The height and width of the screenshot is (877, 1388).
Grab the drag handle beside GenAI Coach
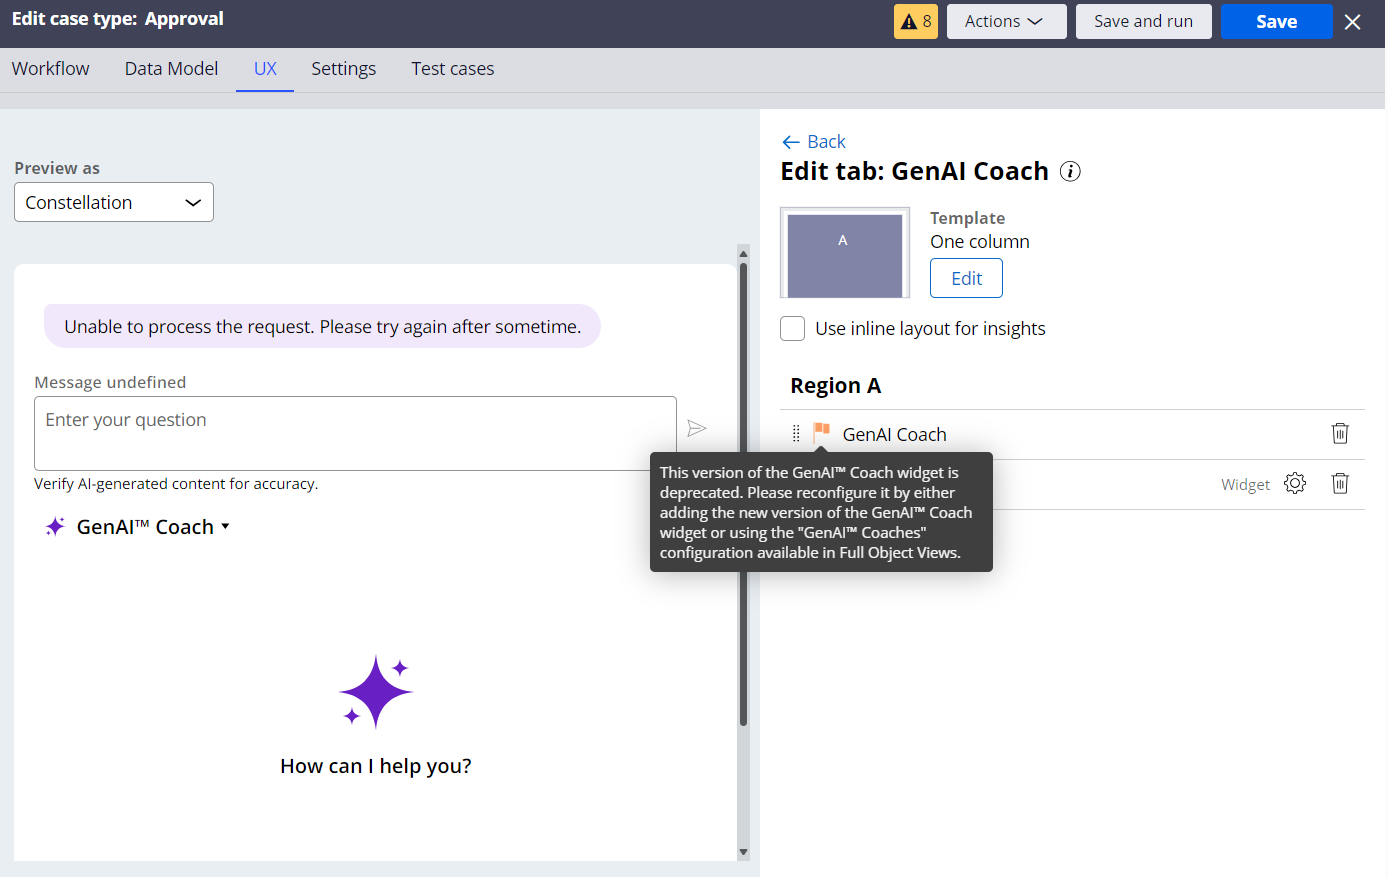pos(795,433)
